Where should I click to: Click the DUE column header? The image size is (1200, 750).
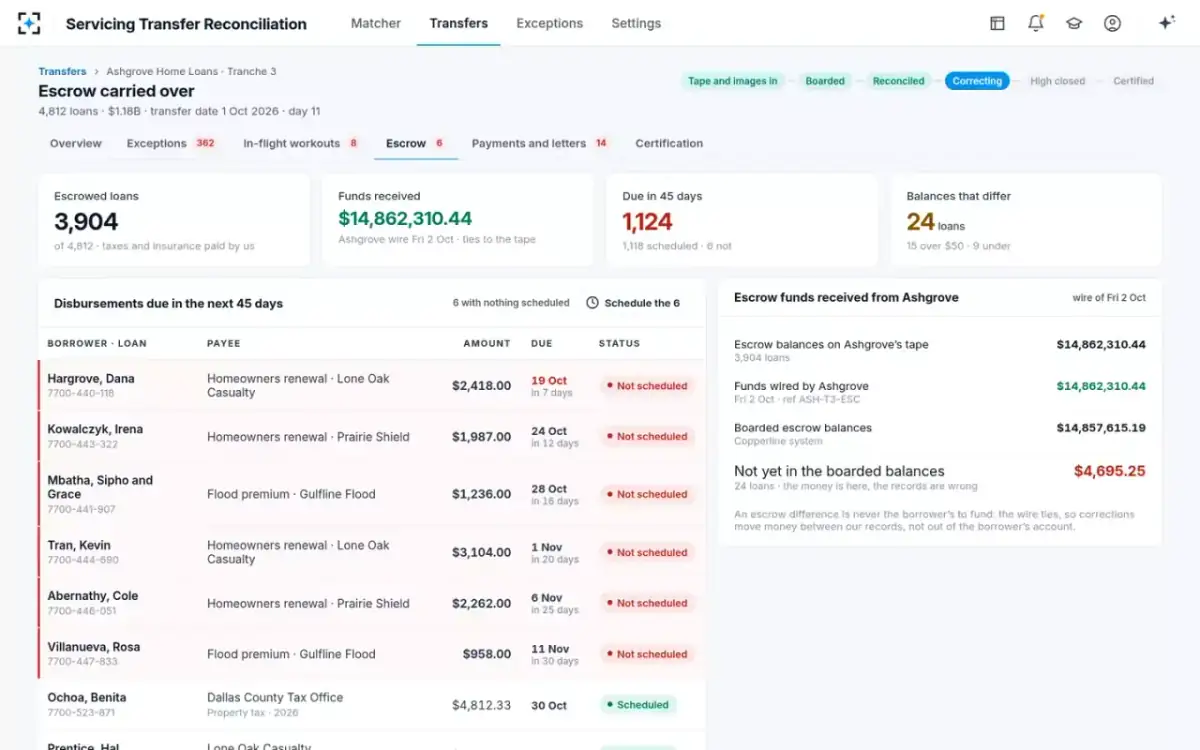(542, 343)
